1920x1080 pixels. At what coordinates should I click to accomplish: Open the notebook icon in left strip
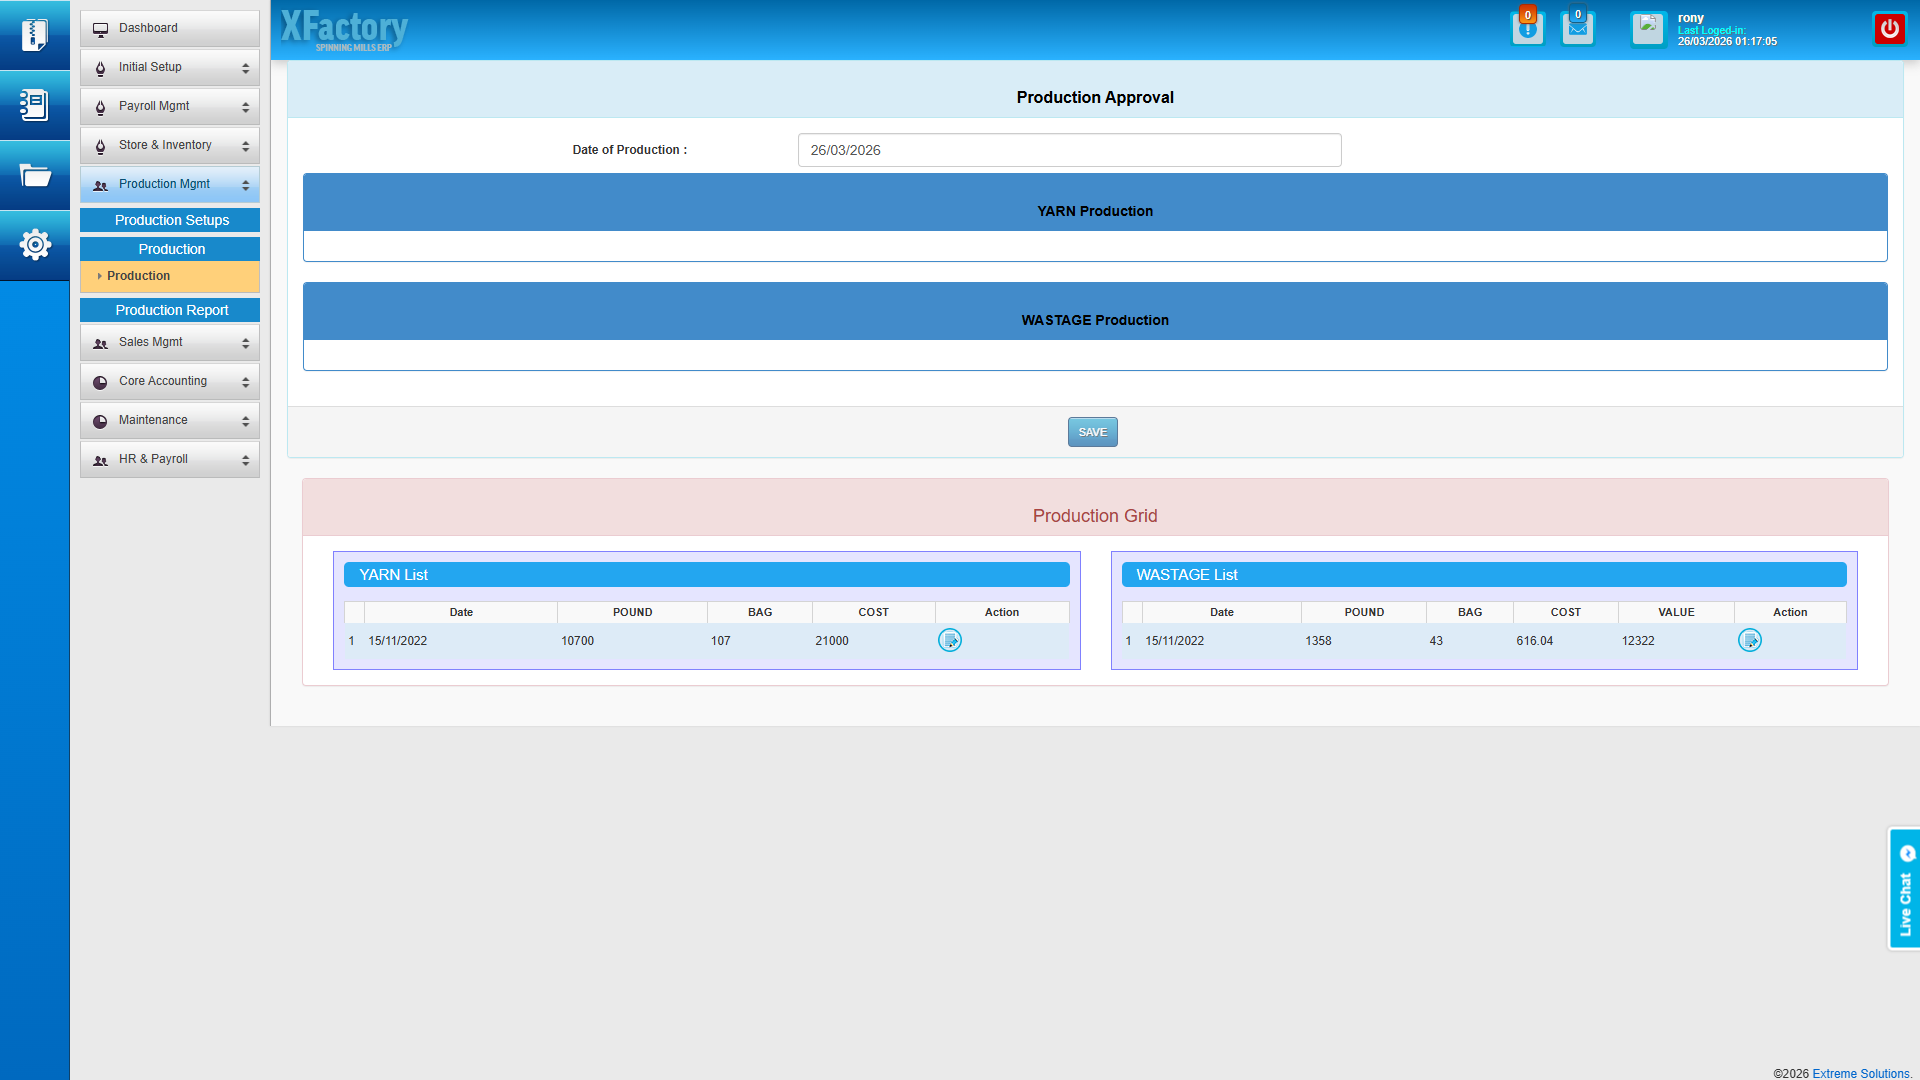[34, 105]
